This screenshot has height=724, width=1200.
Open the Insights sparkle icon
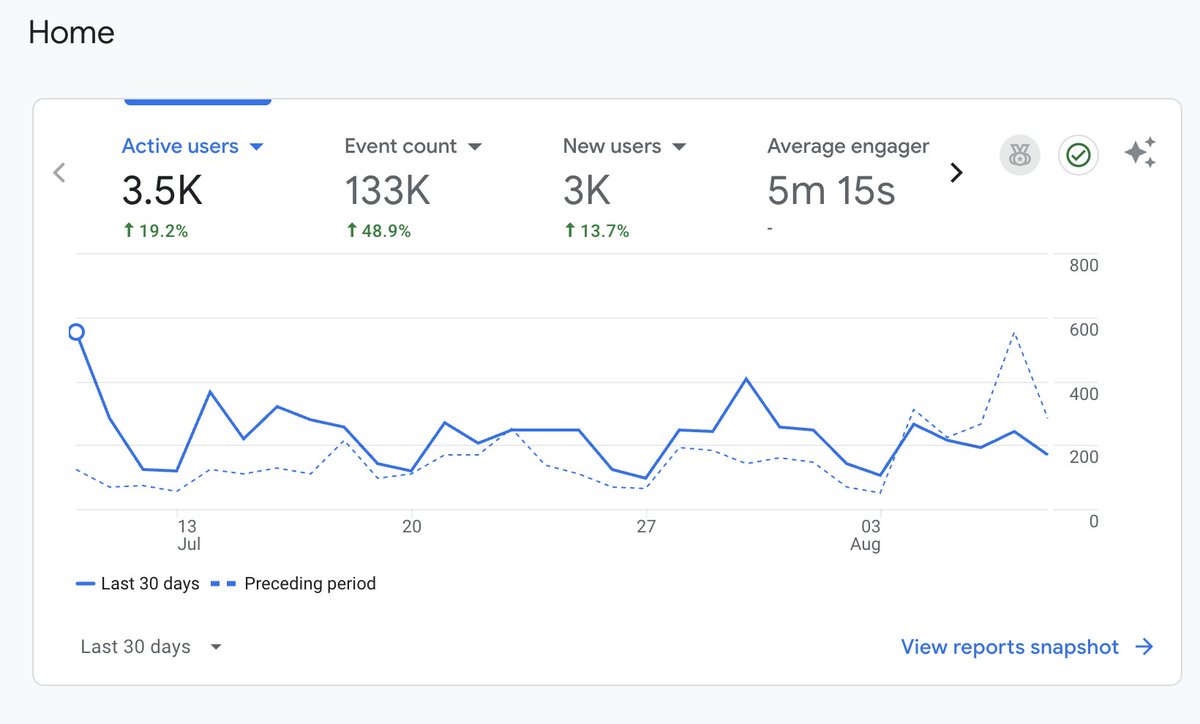[x=1140, y=154]
